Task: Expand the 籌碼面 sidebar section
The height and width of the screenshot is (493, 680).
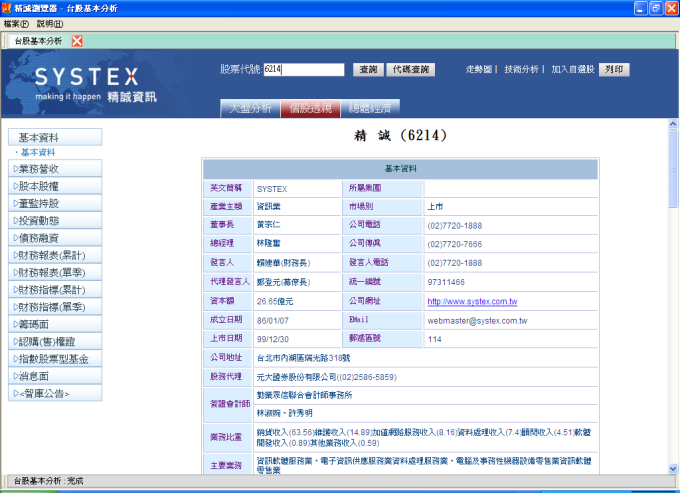Action: tap(55, 324)
